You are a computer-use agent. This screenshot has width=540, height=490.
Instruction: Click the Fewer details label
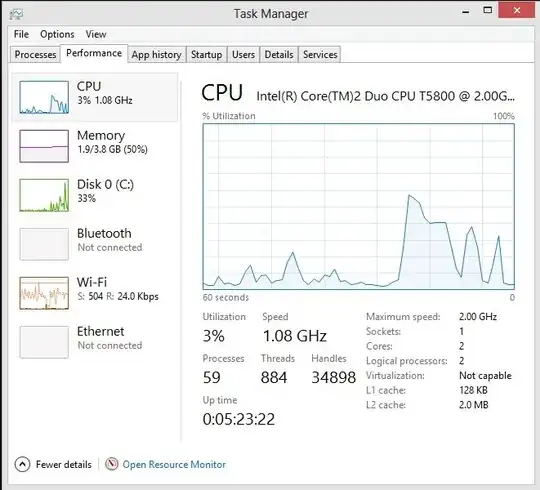(64, 465)
